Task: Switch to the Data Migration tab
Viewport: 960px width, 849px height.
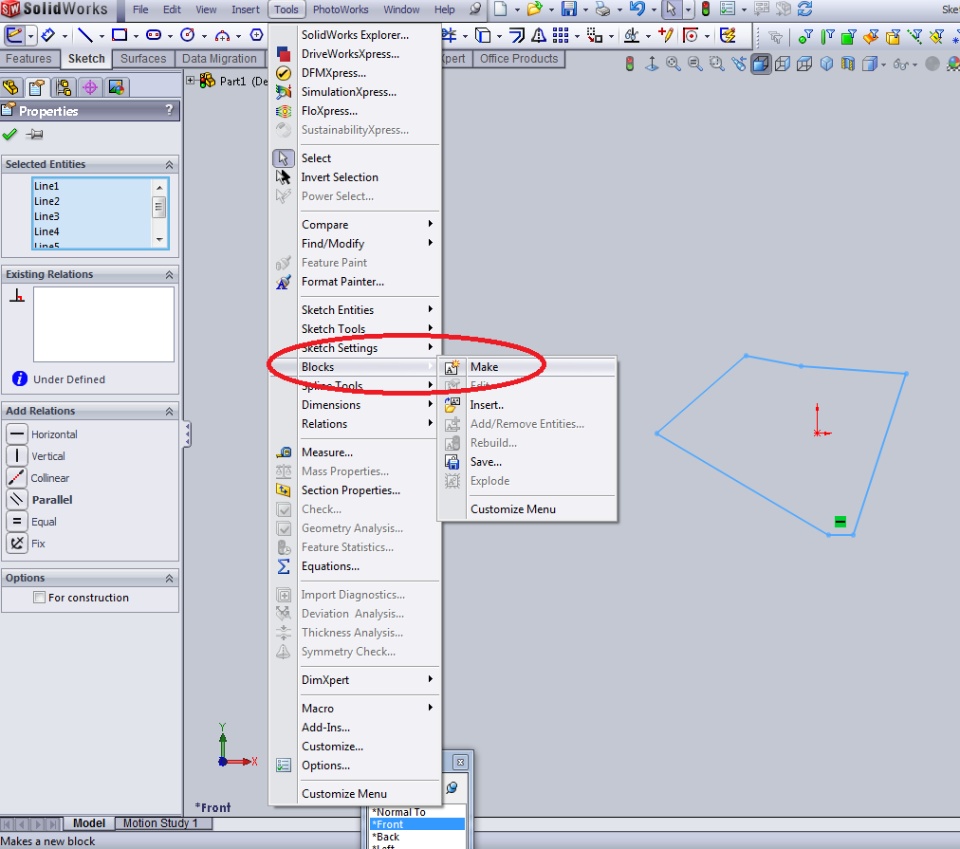Action: pyautogui.click(x=219, y=59)
